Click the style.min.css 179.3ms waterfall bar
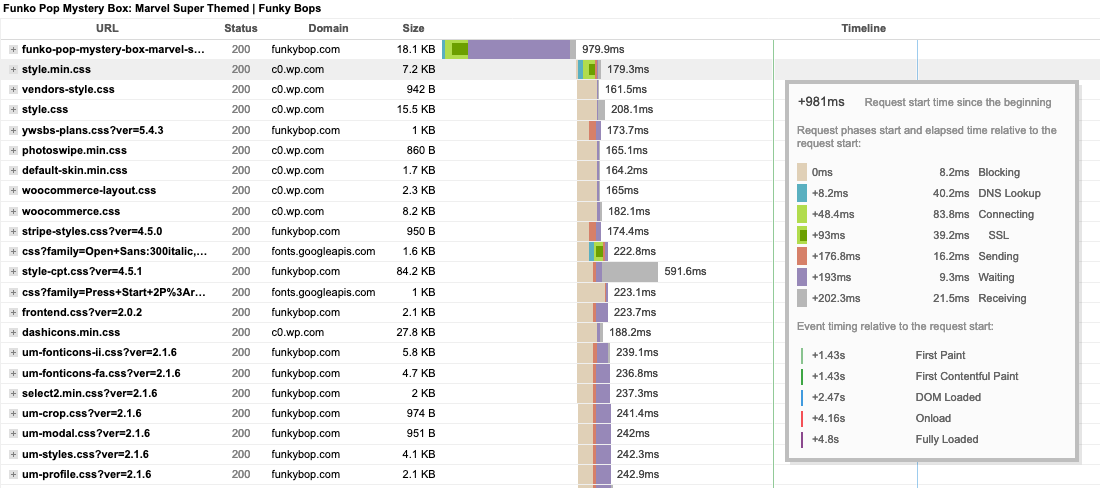This screenshot has width=1100, height=488. click(x=589, y=69)
